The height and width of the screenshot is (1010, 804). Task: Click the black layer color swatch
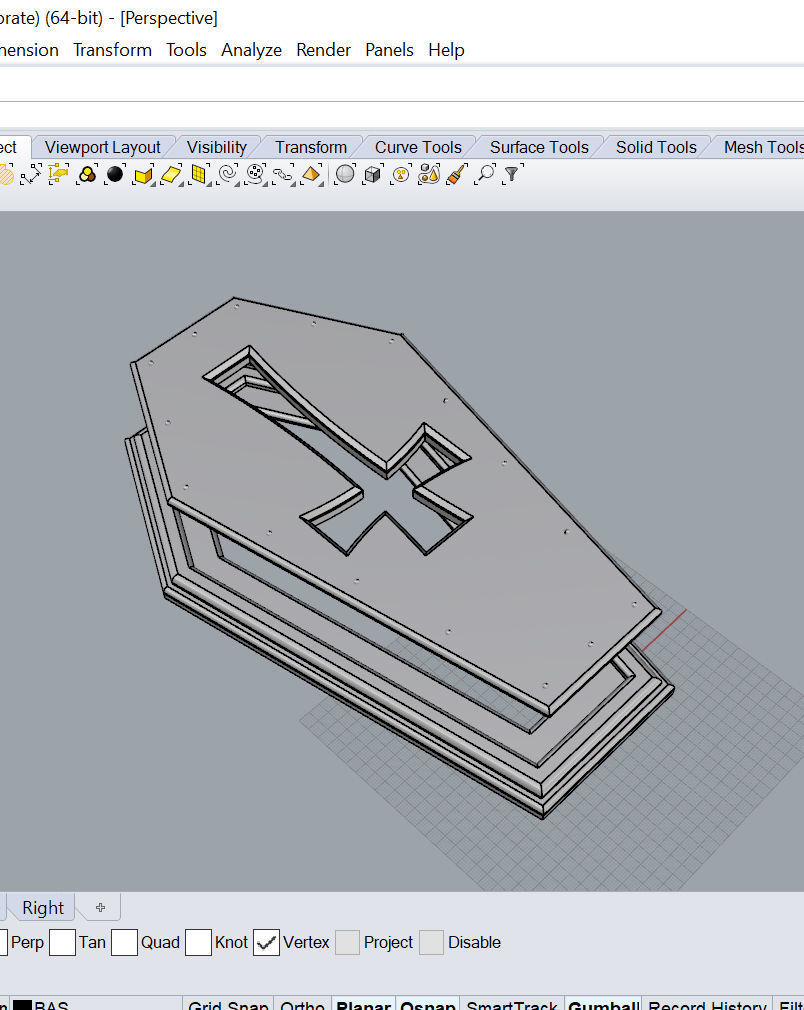point(23,1005)
